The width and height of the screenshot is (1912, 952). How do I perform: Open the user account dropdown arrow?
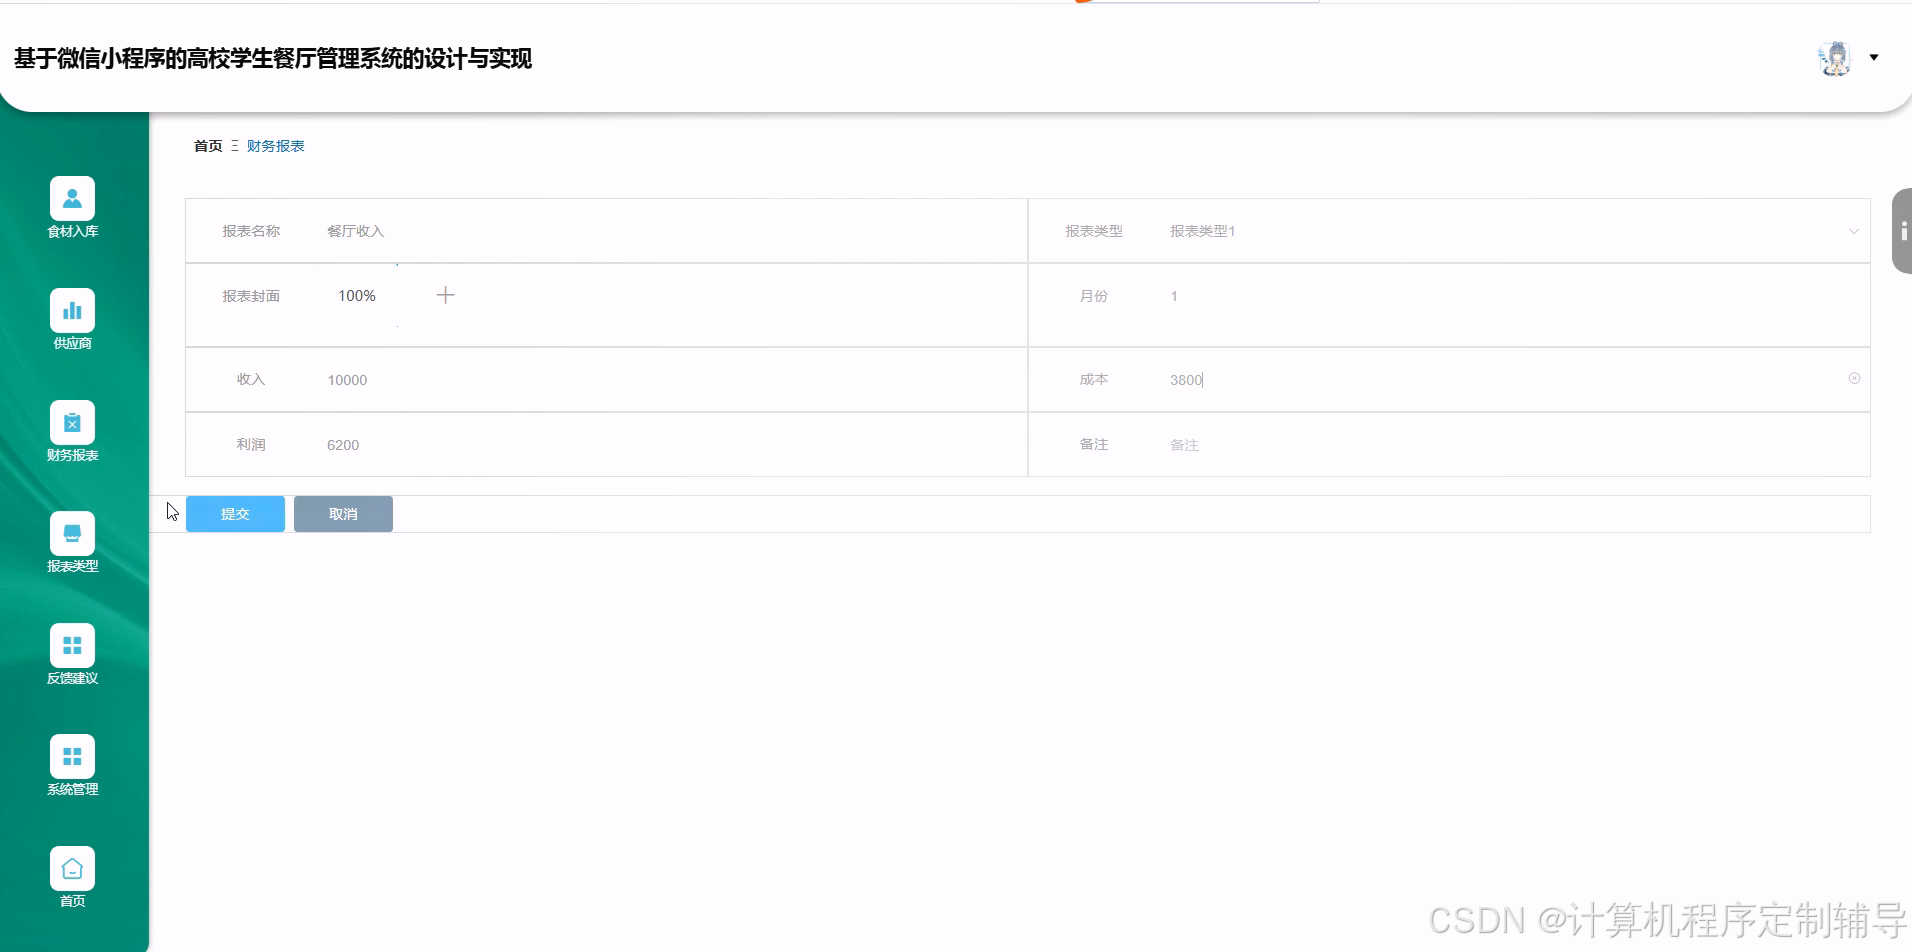point(1873,57)
